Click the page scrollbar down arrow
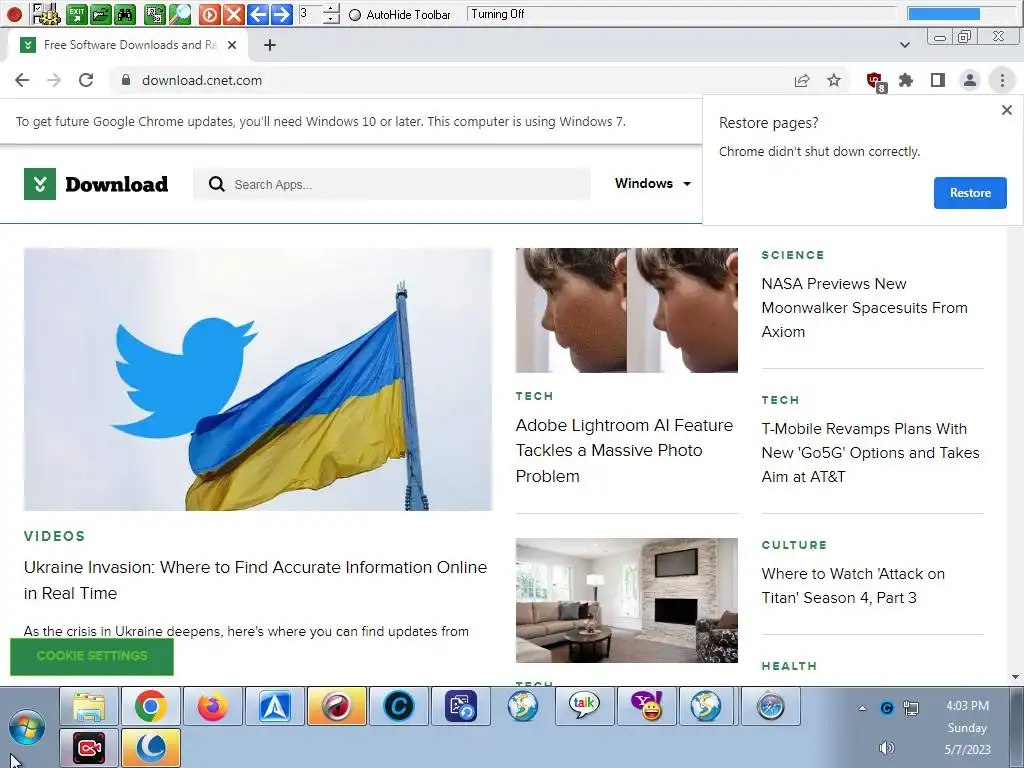This screenshot has width=1024, height=768. (x=1016, y=677)
